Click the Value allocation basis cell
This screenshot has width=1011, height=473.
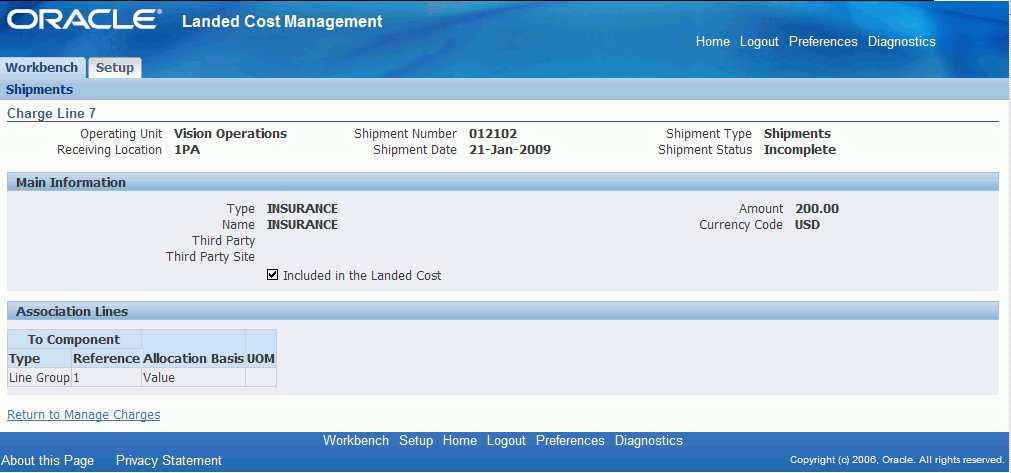coord(193,378)
